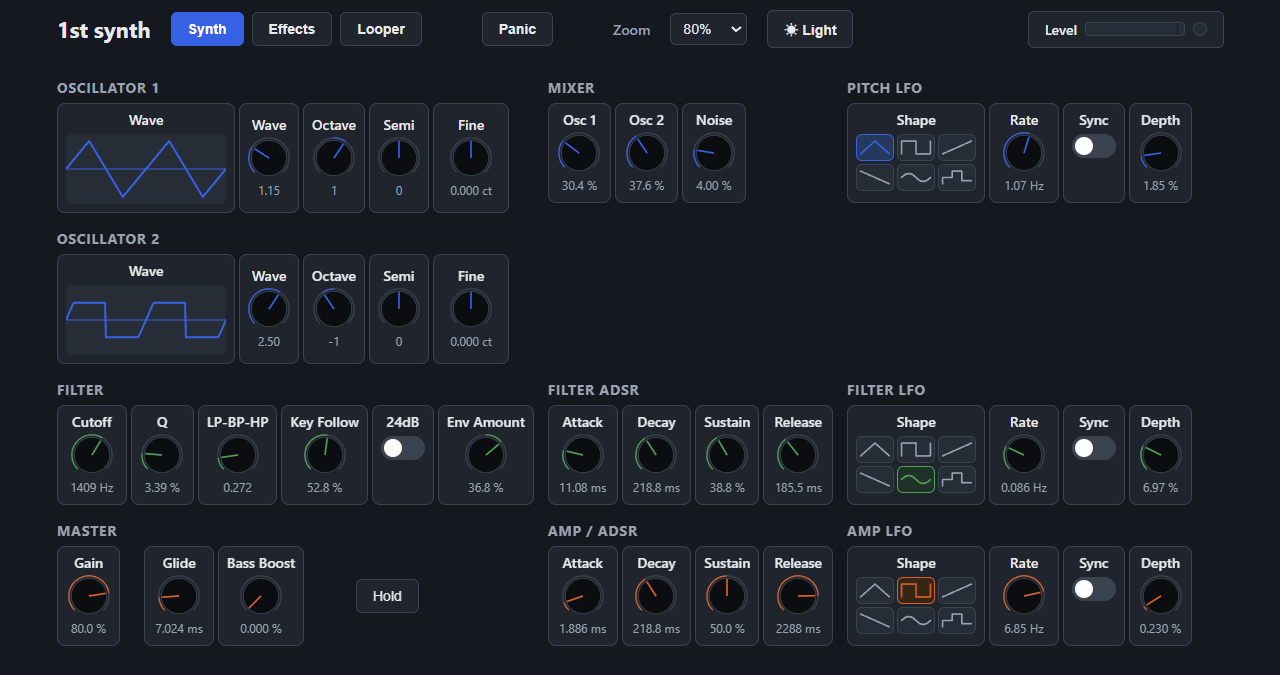Toggle Amp LFO Sync switch

1094,589
